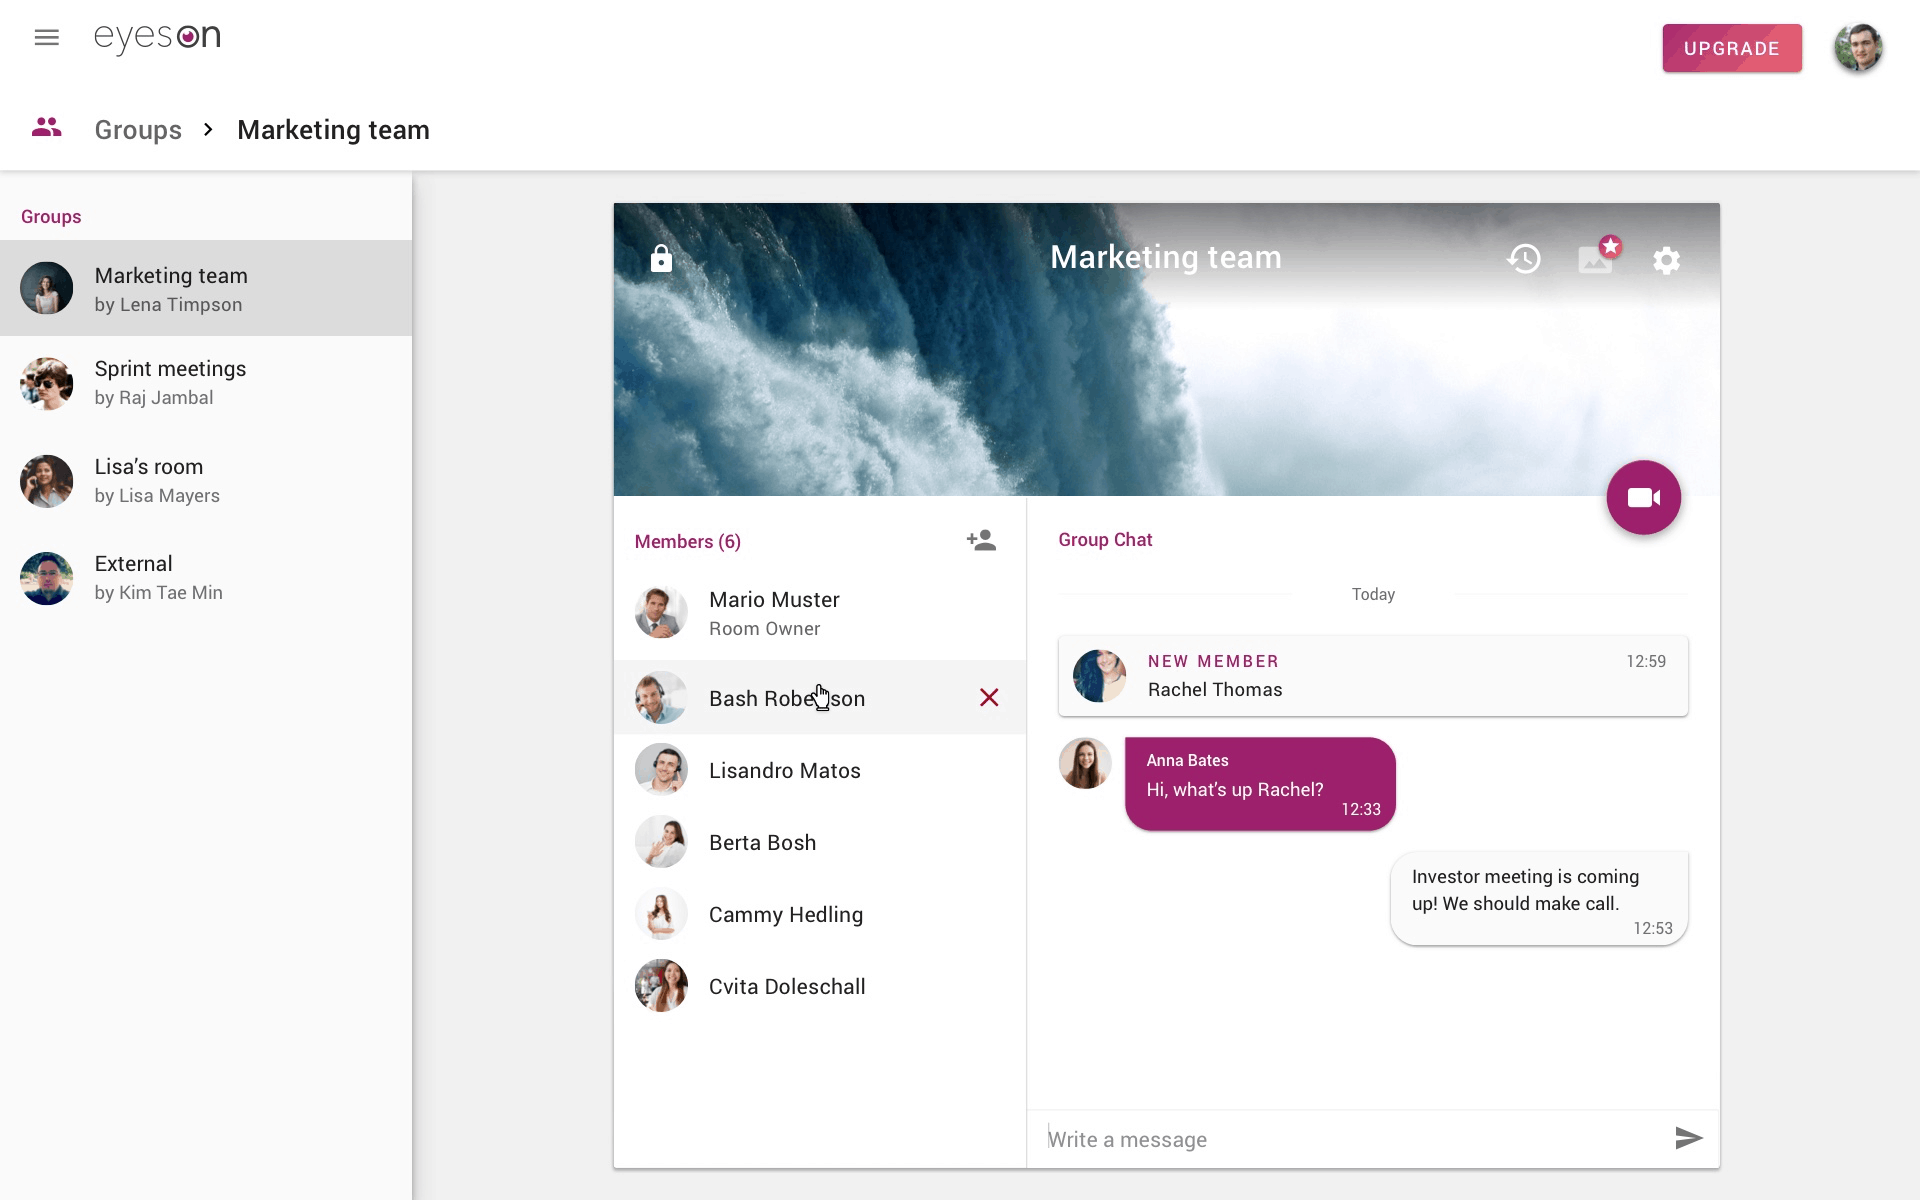The width and height of the screenshot is (1920, 1200).
Task: Open Lisa's room group
Action: [148, 480]
